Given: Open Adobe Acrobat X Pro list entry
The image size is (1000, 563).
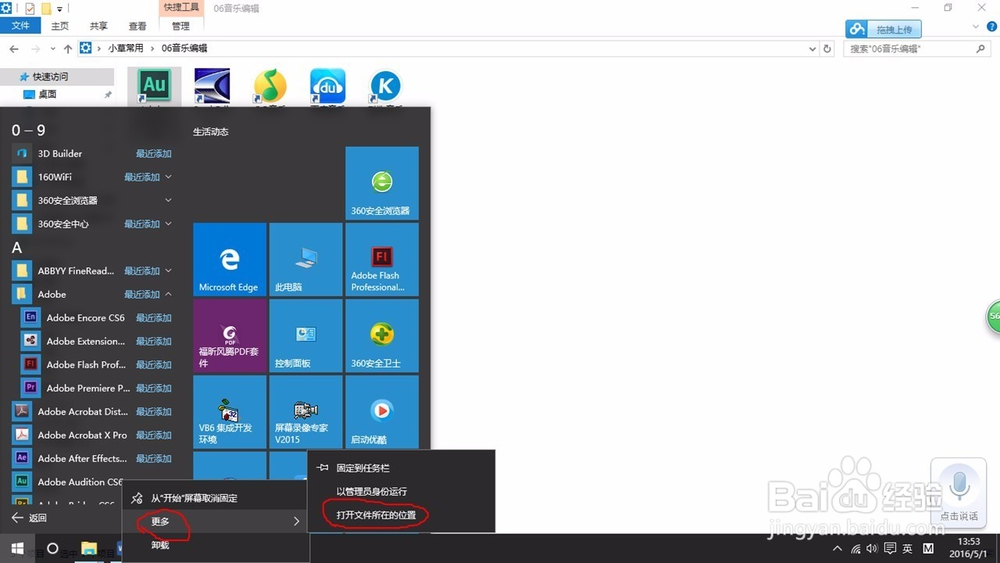Looking at the screenshot, I should tap(92, 435).
